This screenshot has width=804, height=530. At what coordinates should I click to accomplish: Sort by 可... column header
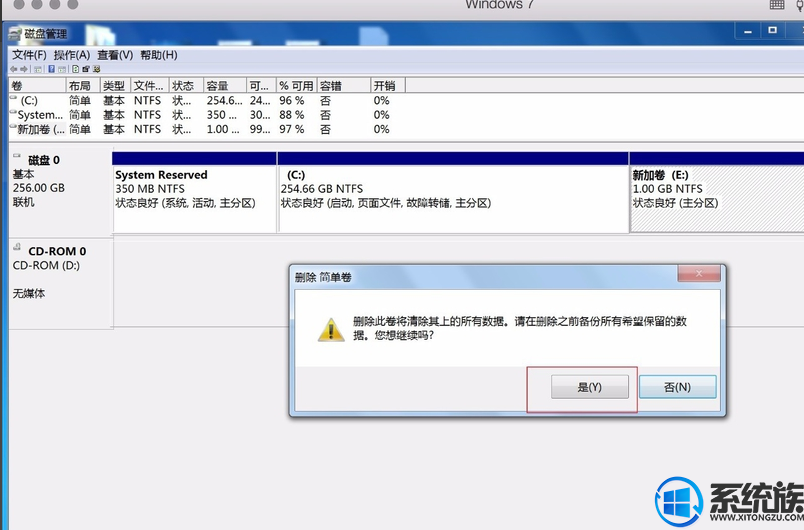click(262, 86)
